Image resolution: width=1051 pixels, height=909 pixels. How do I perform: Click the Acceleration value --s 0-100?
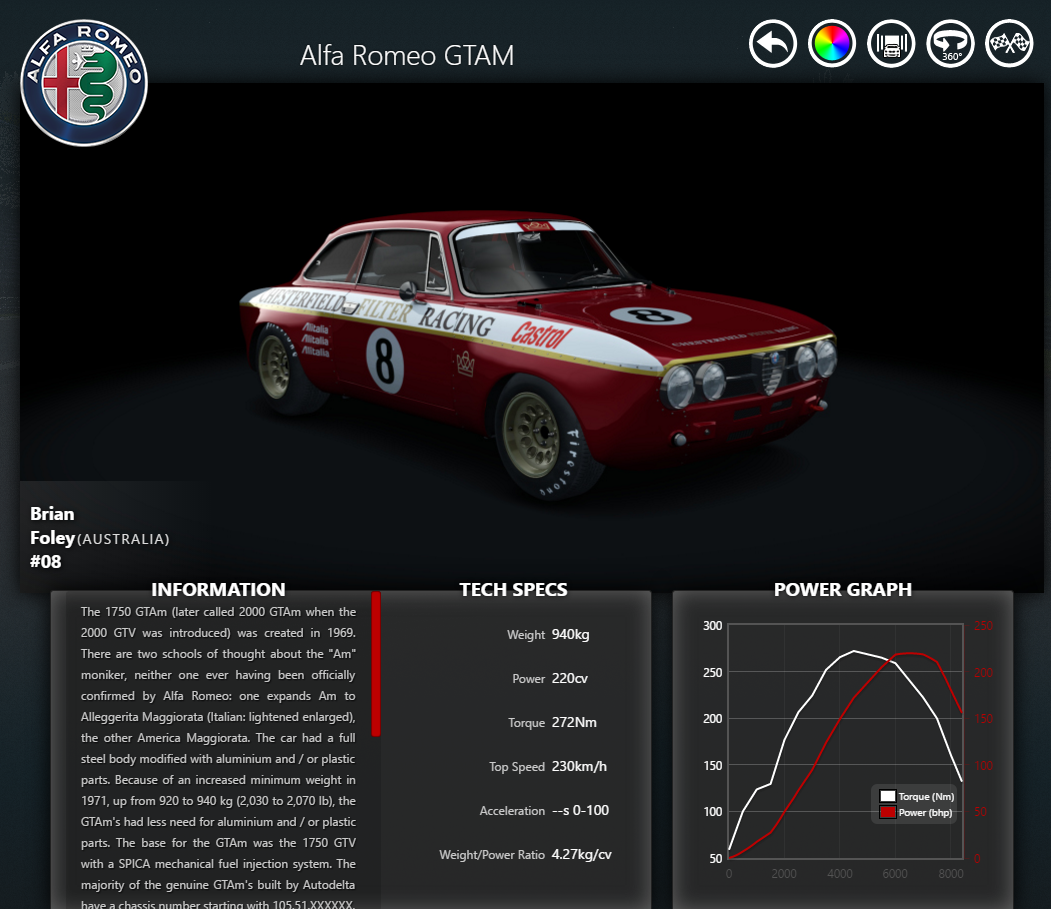tap(580, 810)
